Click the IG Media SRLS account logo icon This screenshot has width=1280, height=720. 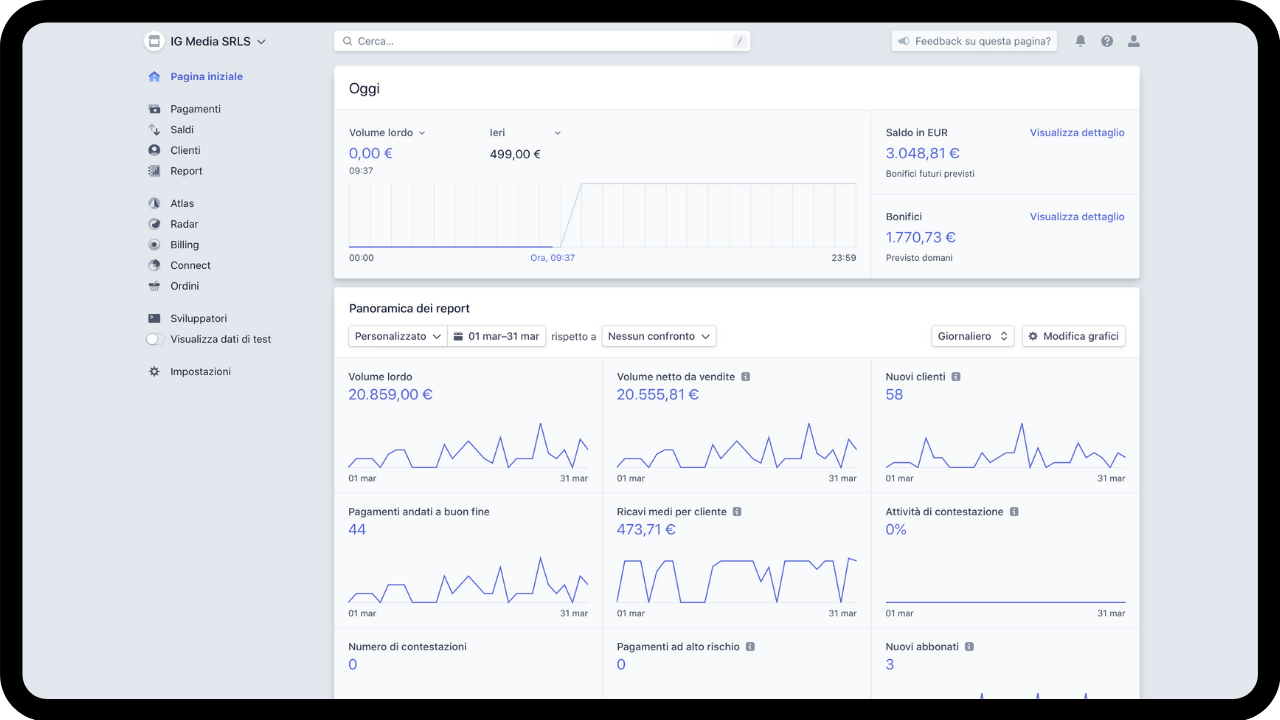[x=153, y=41]
